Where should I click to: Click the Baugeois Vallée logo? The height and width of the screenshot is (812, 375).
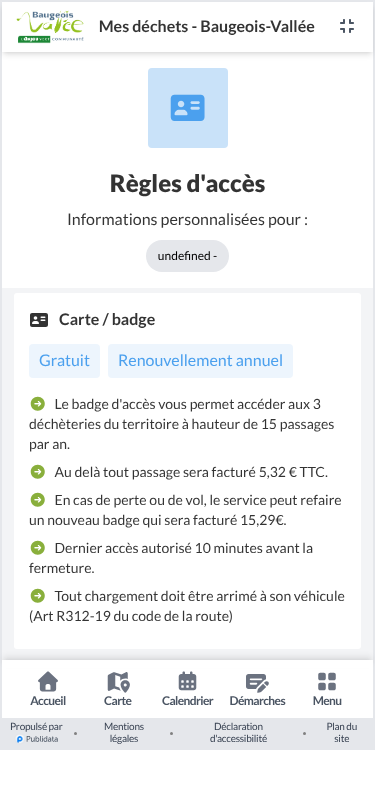[x=50, y=26]
